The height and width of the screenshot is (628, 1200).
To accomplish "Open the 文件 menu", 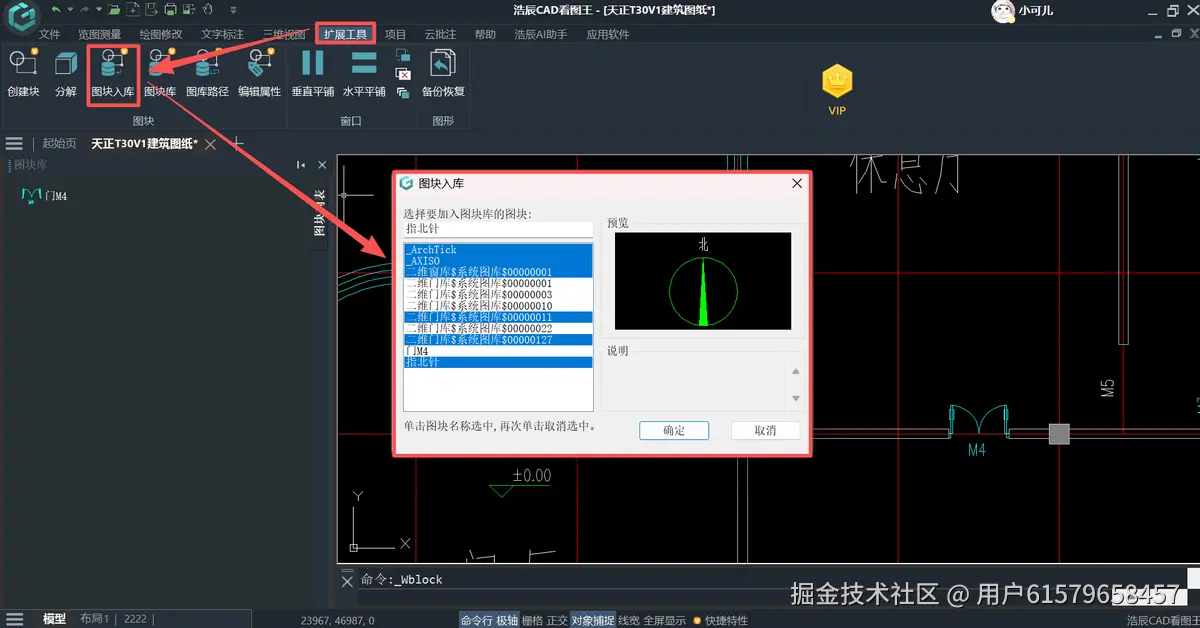I will (x=50, y=34).
